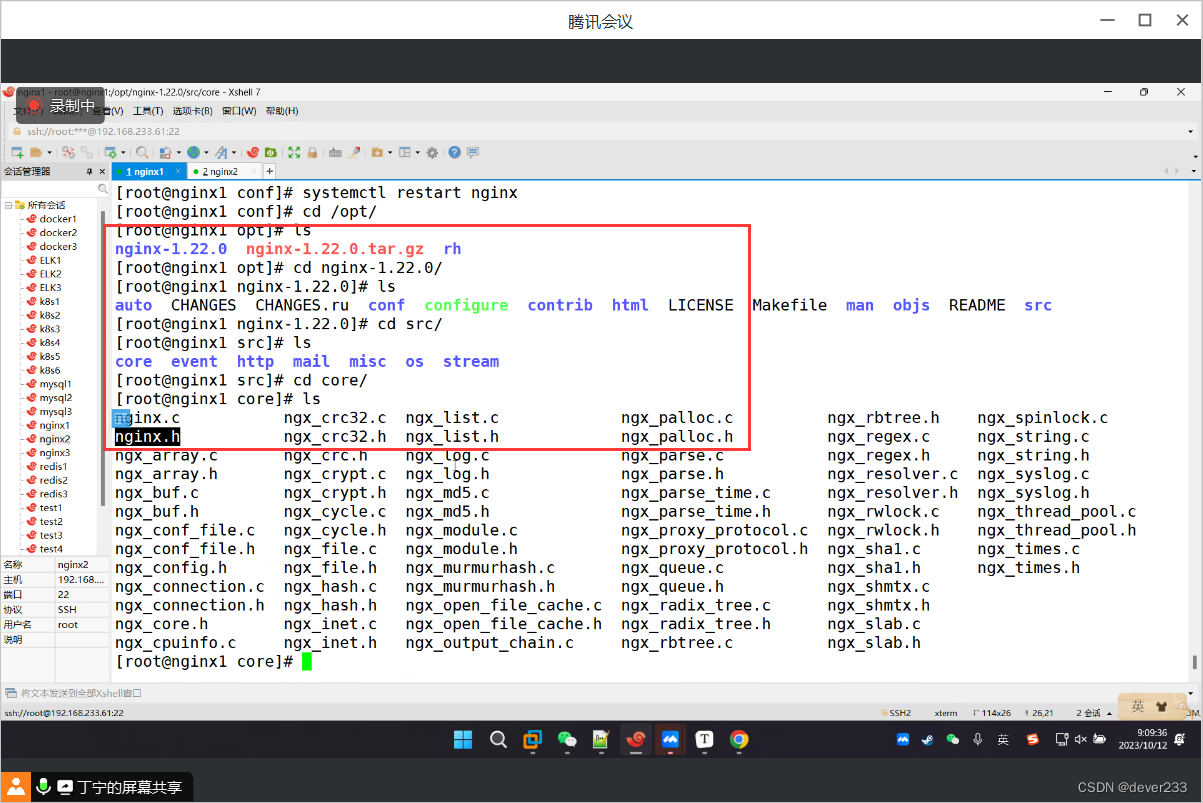Add a new tab with plus button
Viewport: 1203px width, 803px height.
[269, 172]
